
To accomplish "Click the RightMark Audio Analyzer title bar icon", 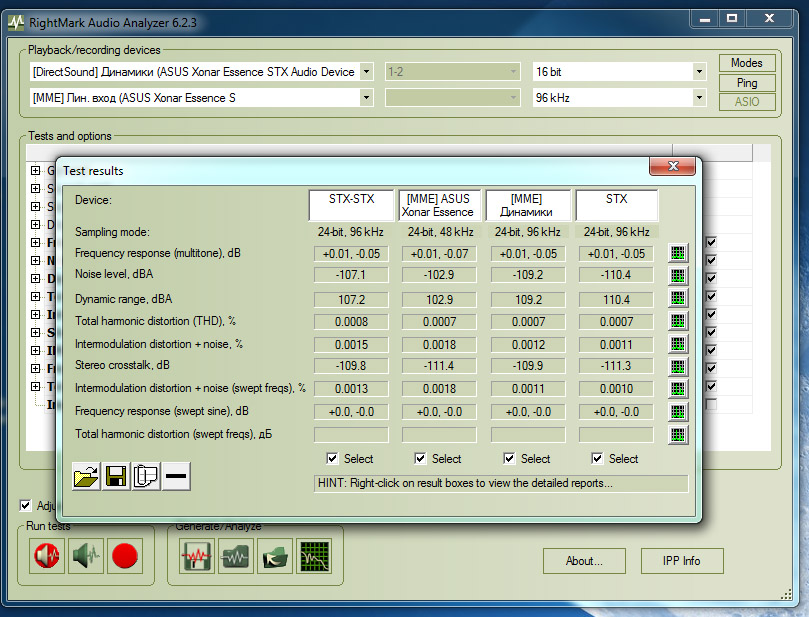I will 16,22.
